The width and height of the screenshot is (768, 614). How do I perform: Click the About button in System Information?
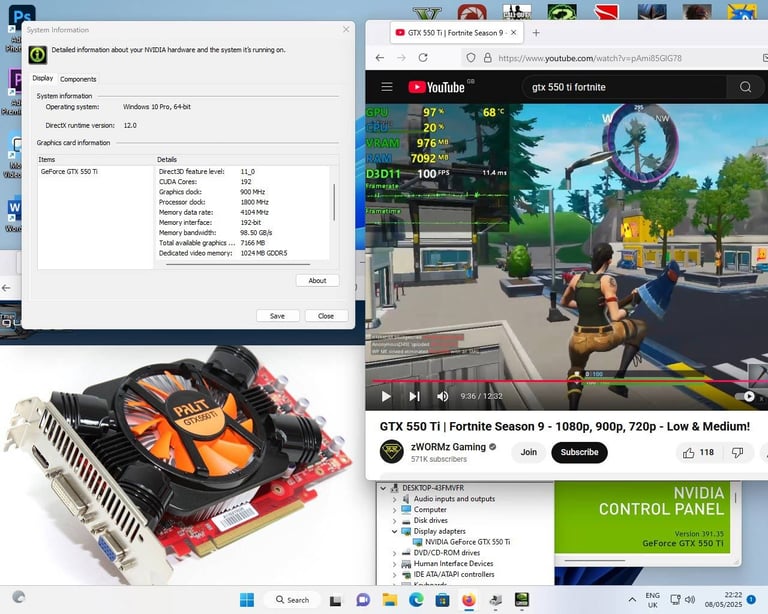tap(317, 281)
